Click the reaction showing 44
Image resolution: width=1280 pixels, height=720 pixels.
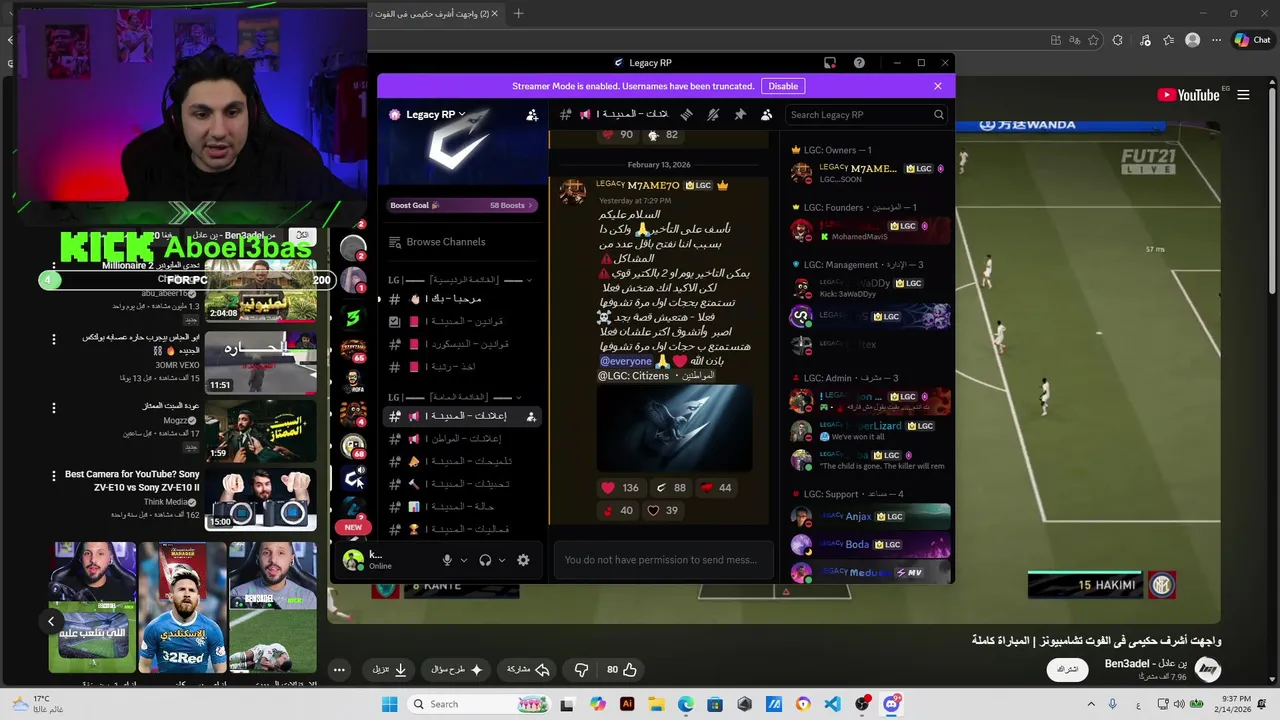tap(716, 488)
